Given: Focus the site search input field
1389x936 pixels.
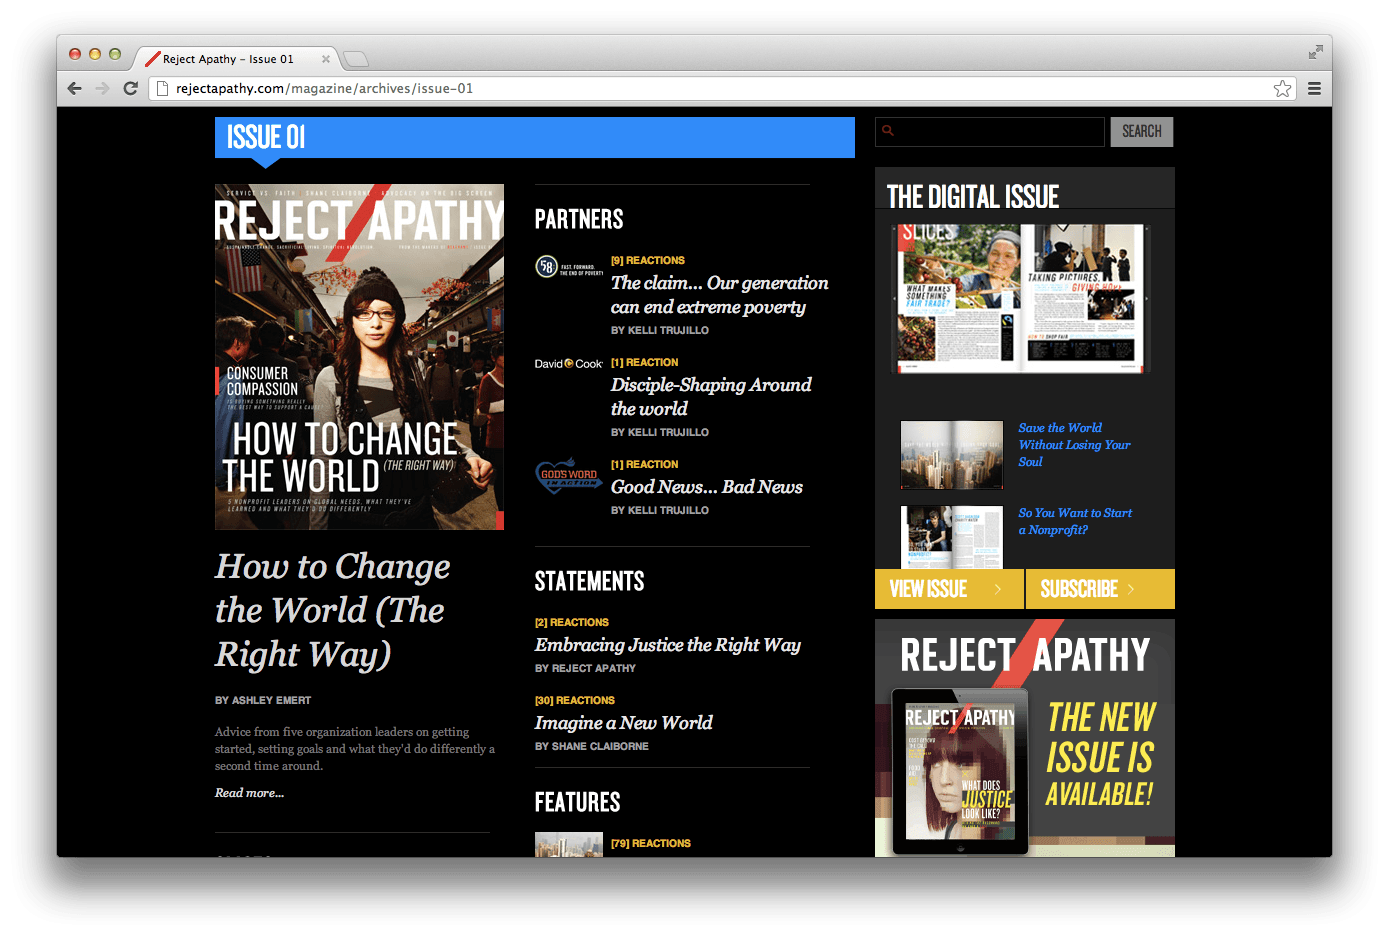Looking at the screenshot, I should 990,131.
